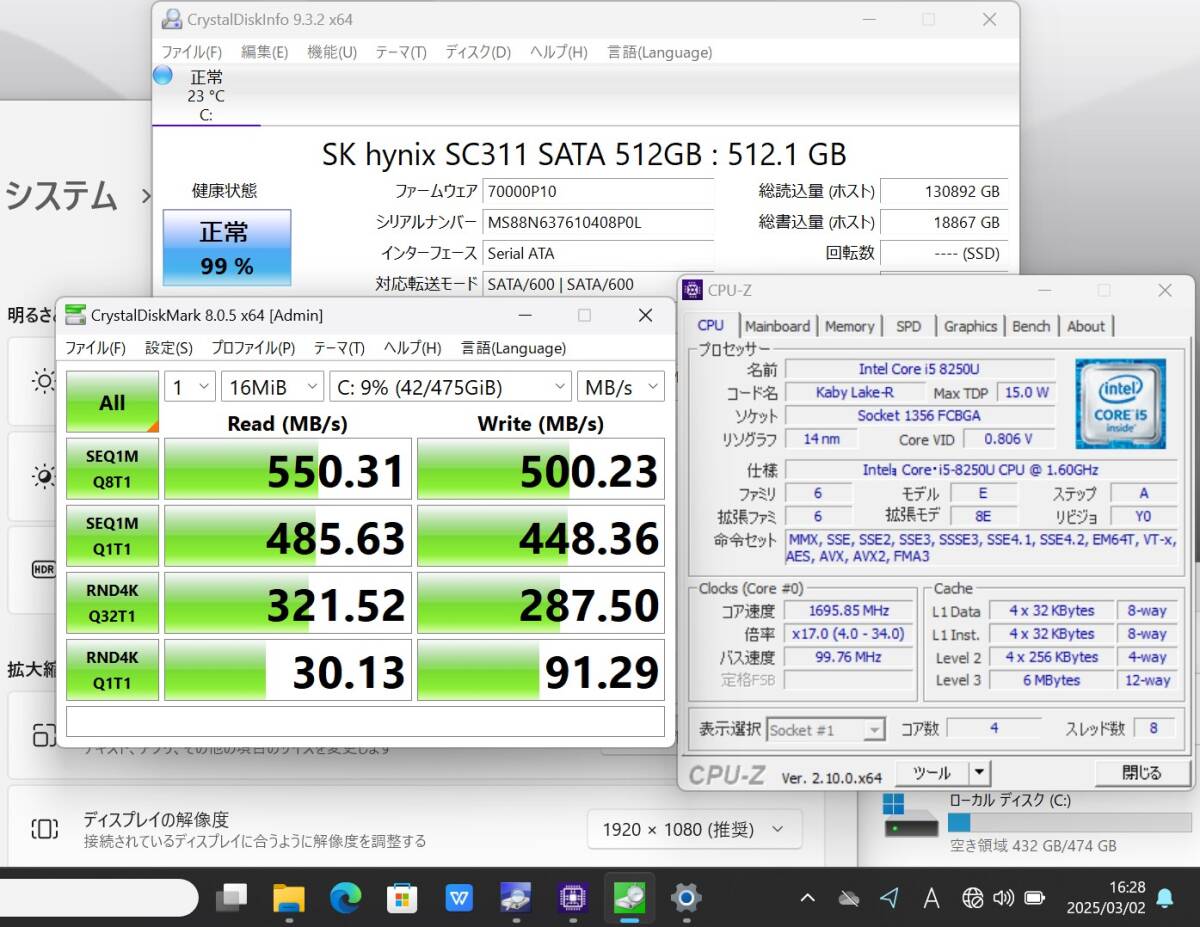Launch Microsoft Edge from the taskbar
1200x927 pixels.
346,898
